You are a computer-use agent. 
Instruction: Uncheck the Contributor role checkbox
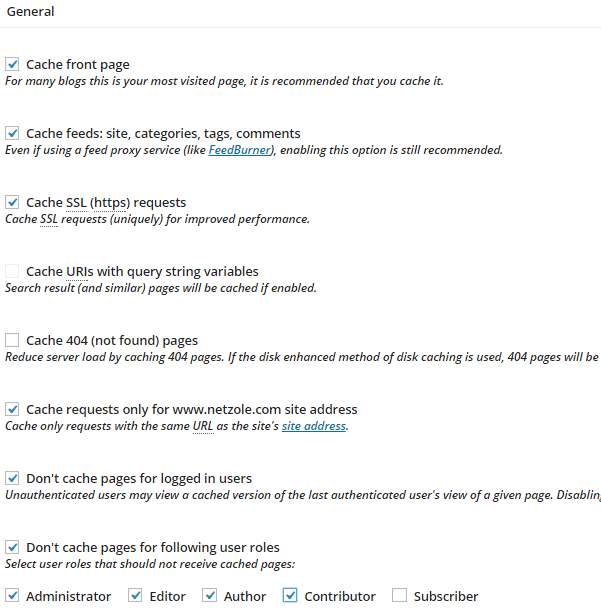291,596
